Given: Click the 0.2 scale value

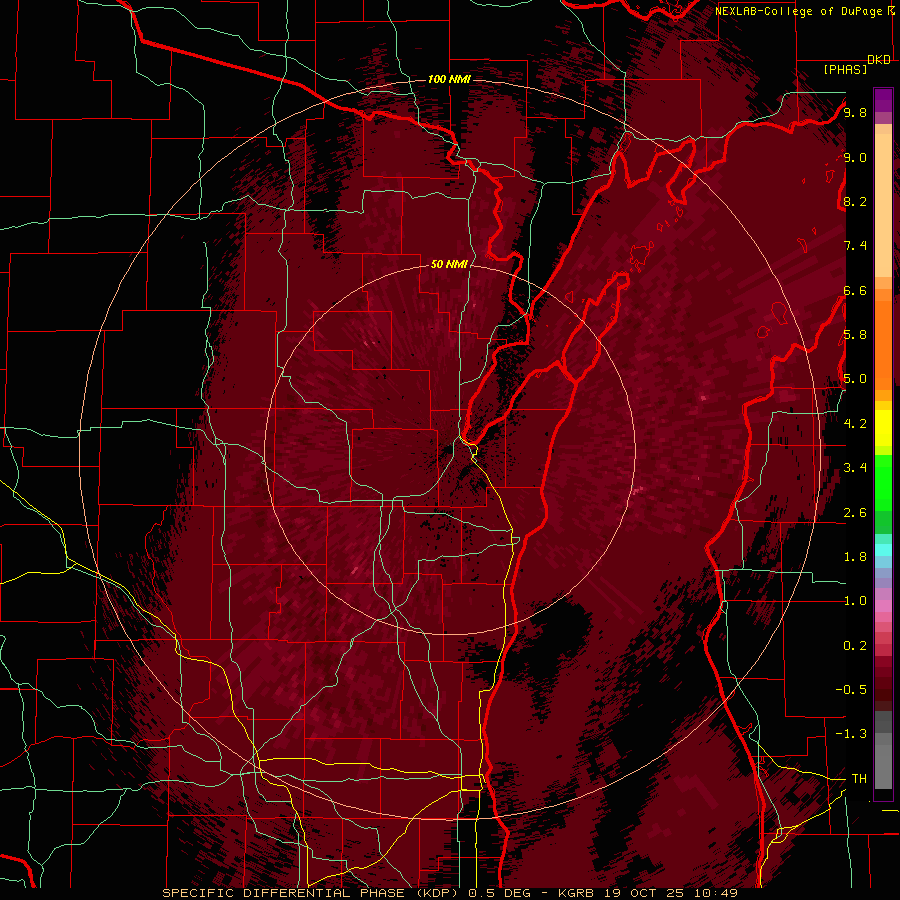Looking at the screenshot, I should (x=855, y=646).
